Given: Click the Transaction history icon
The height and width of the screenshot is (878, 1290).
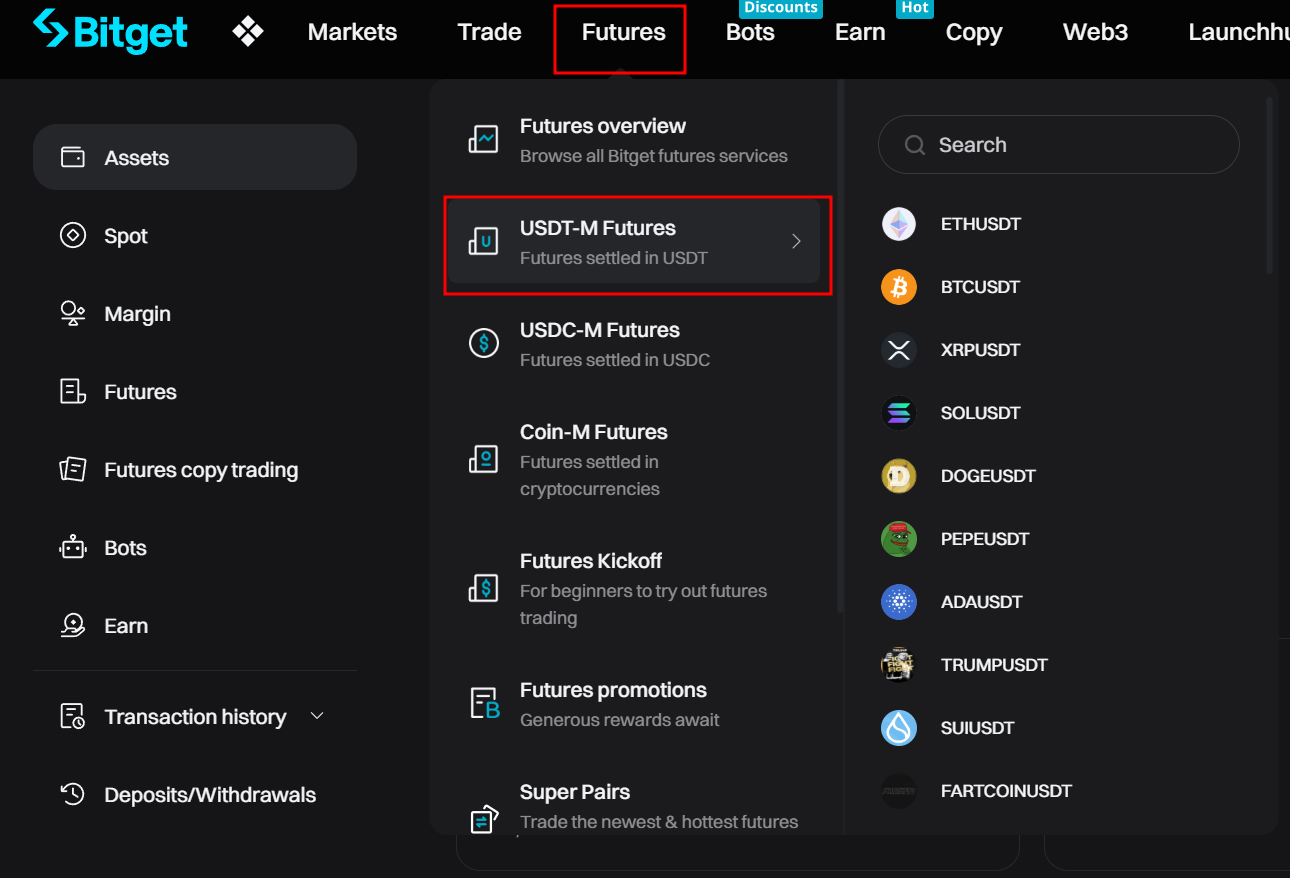Looking at the screenshot, I should pyautogui.click(x=73, y=716).
